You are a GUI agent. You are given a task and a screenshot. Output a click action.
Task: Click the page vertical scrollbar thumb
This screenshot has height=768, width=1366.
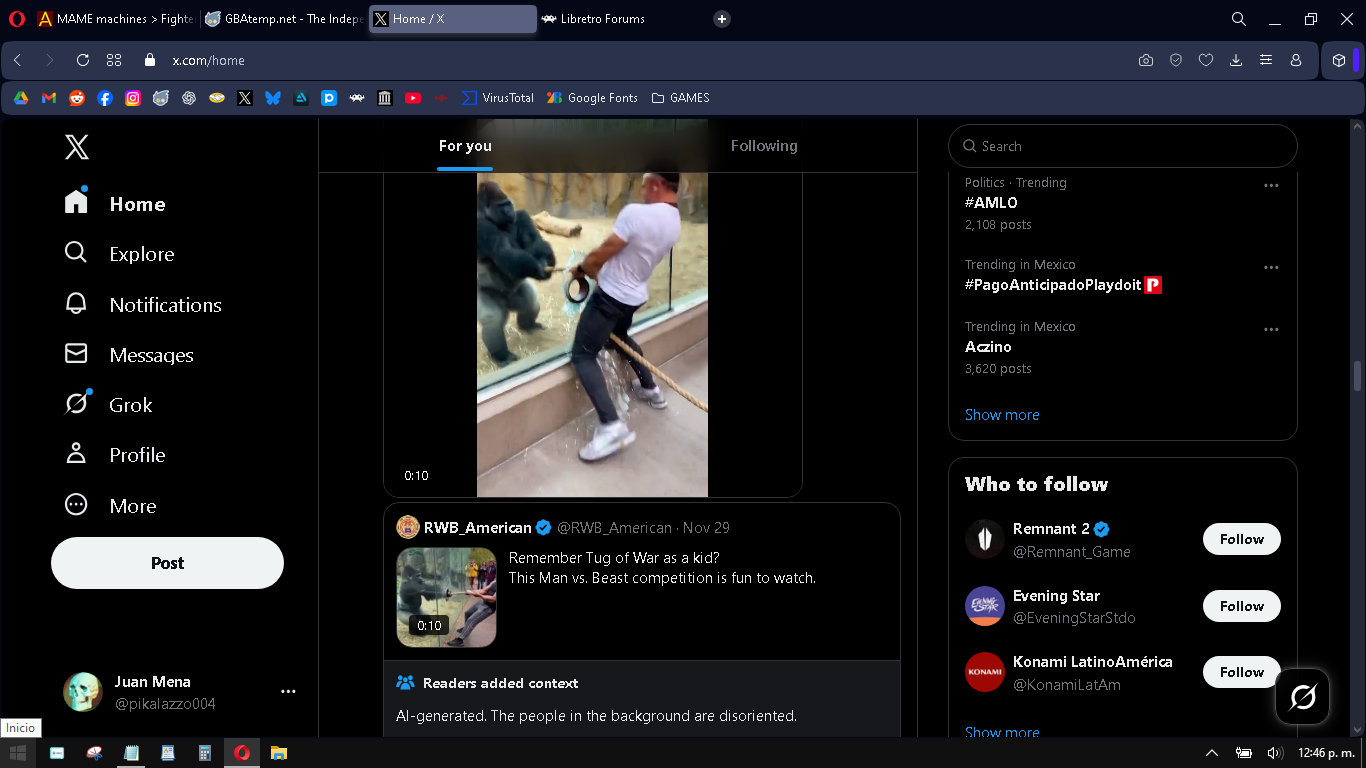pyautogui.click(x=1357, y=376)
